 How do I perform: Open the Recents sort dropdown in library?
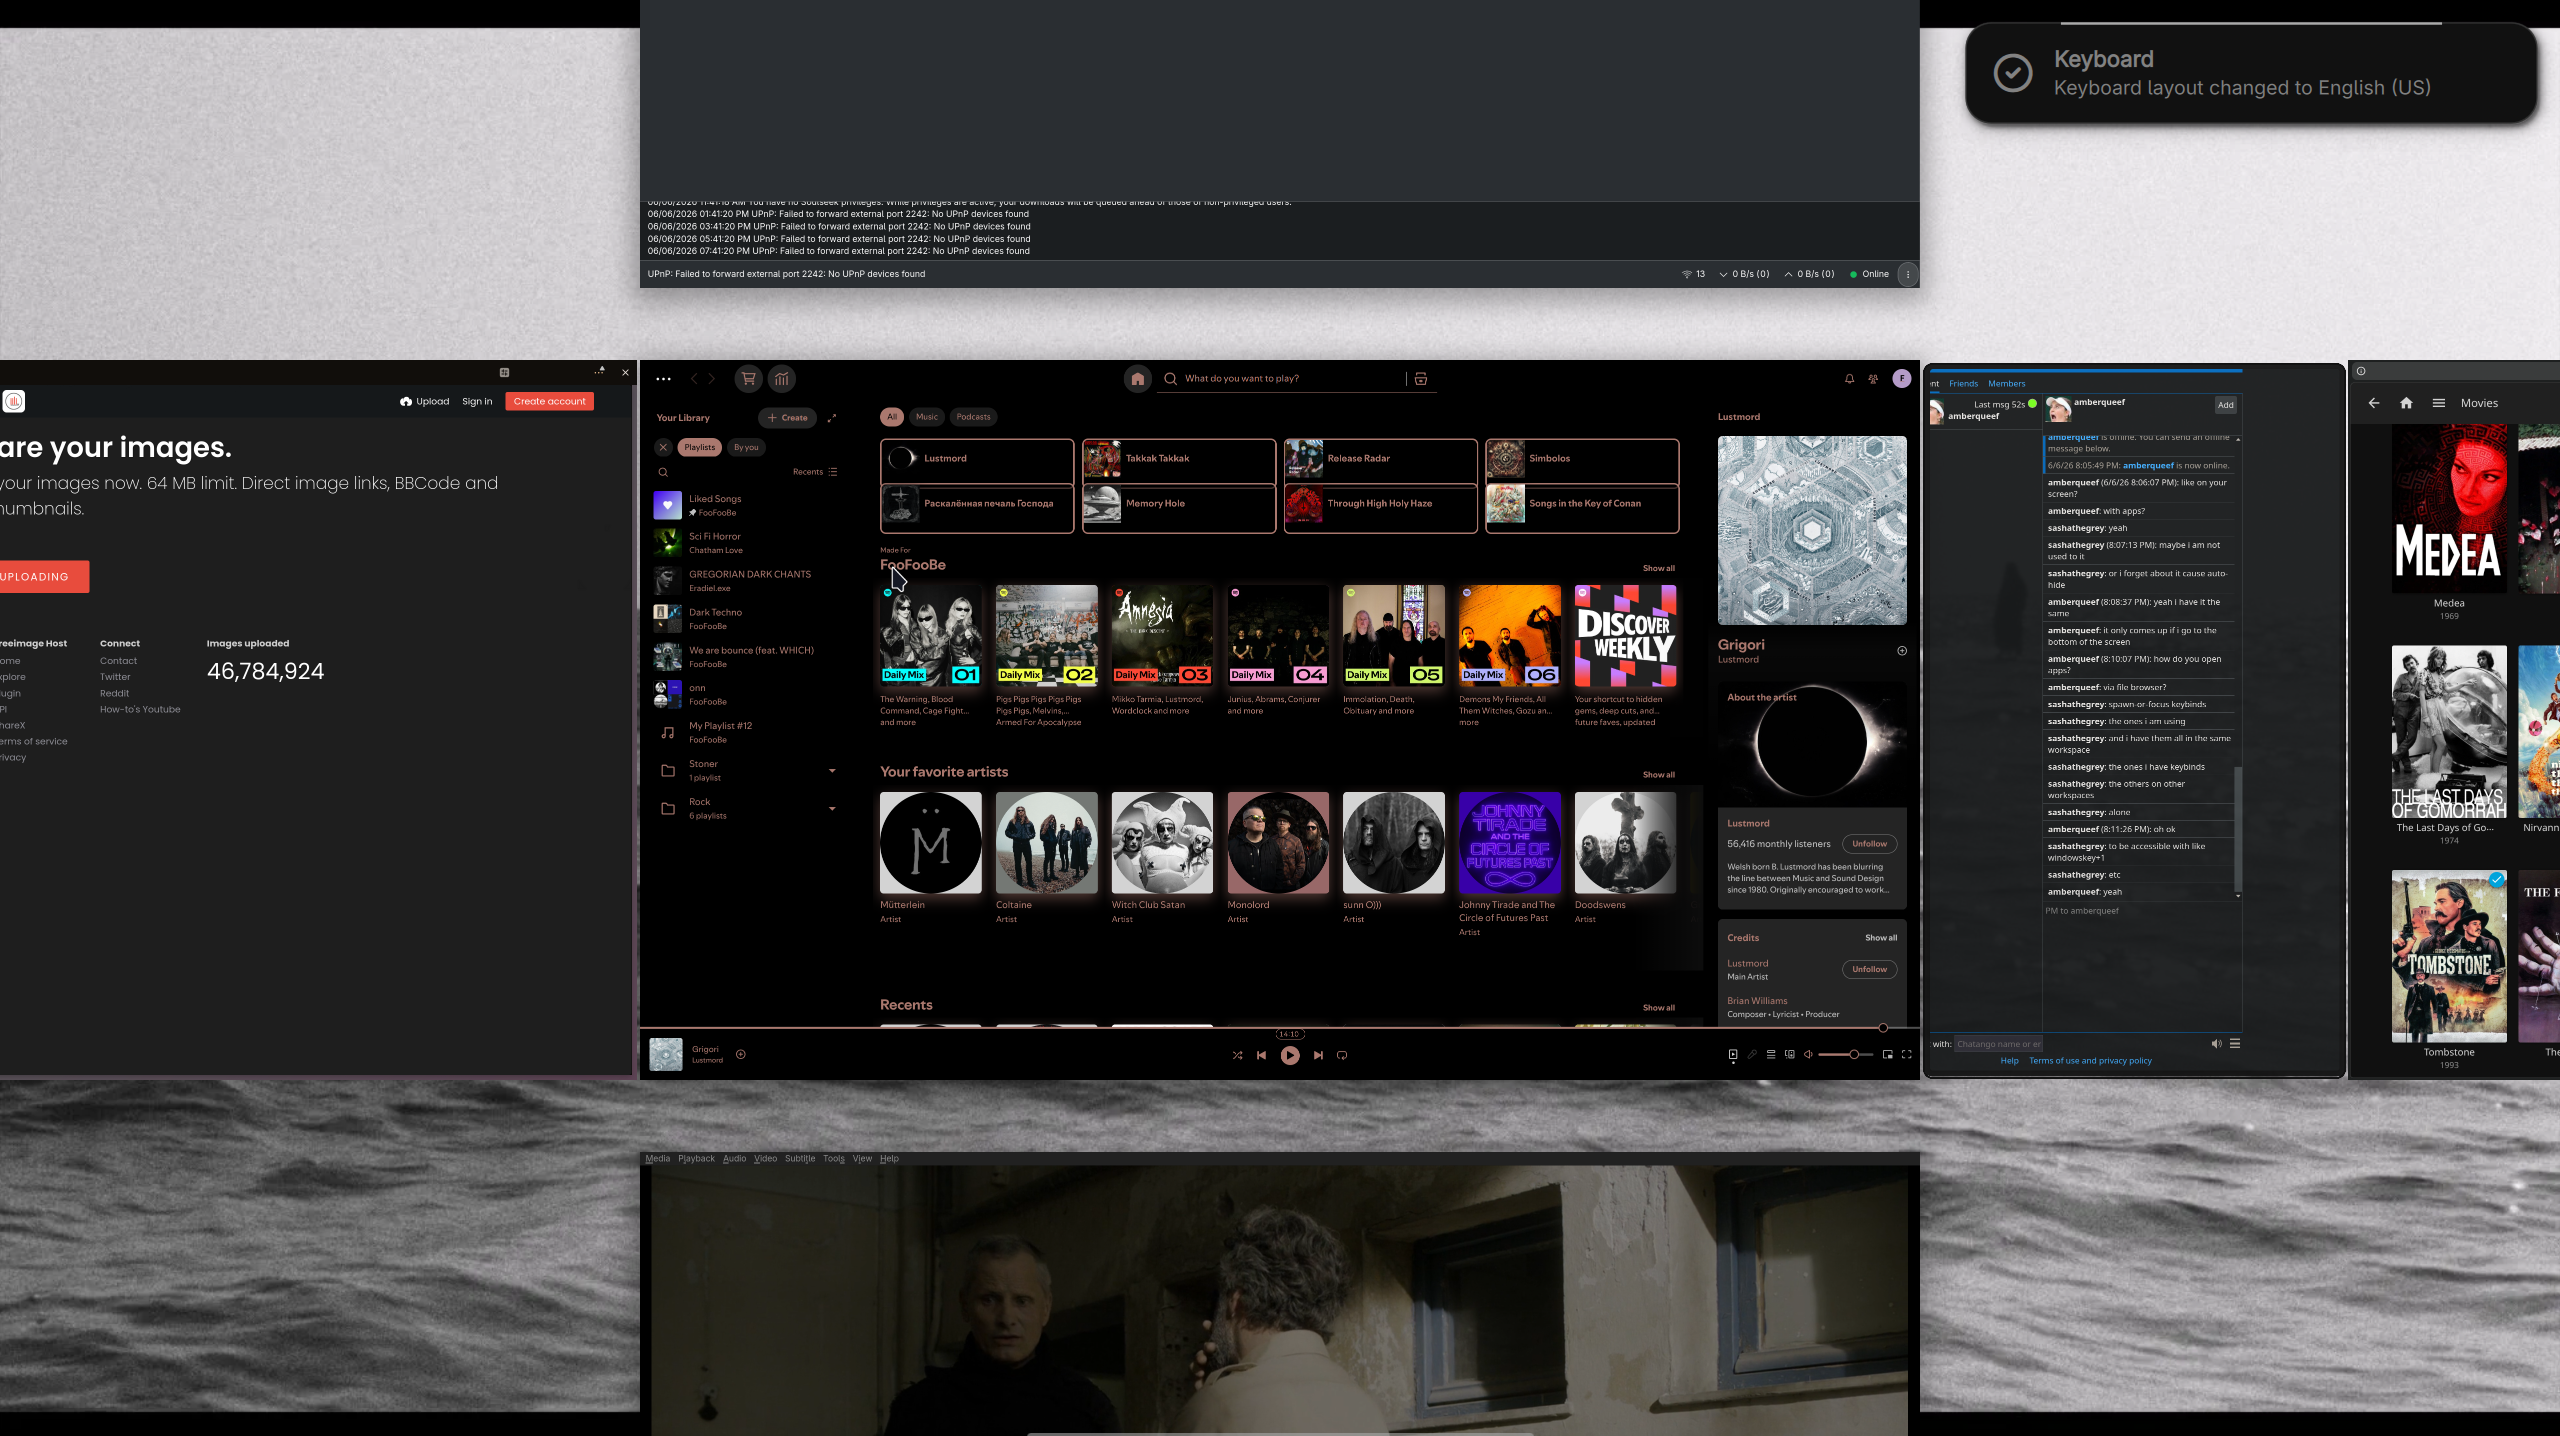point(815,472)
